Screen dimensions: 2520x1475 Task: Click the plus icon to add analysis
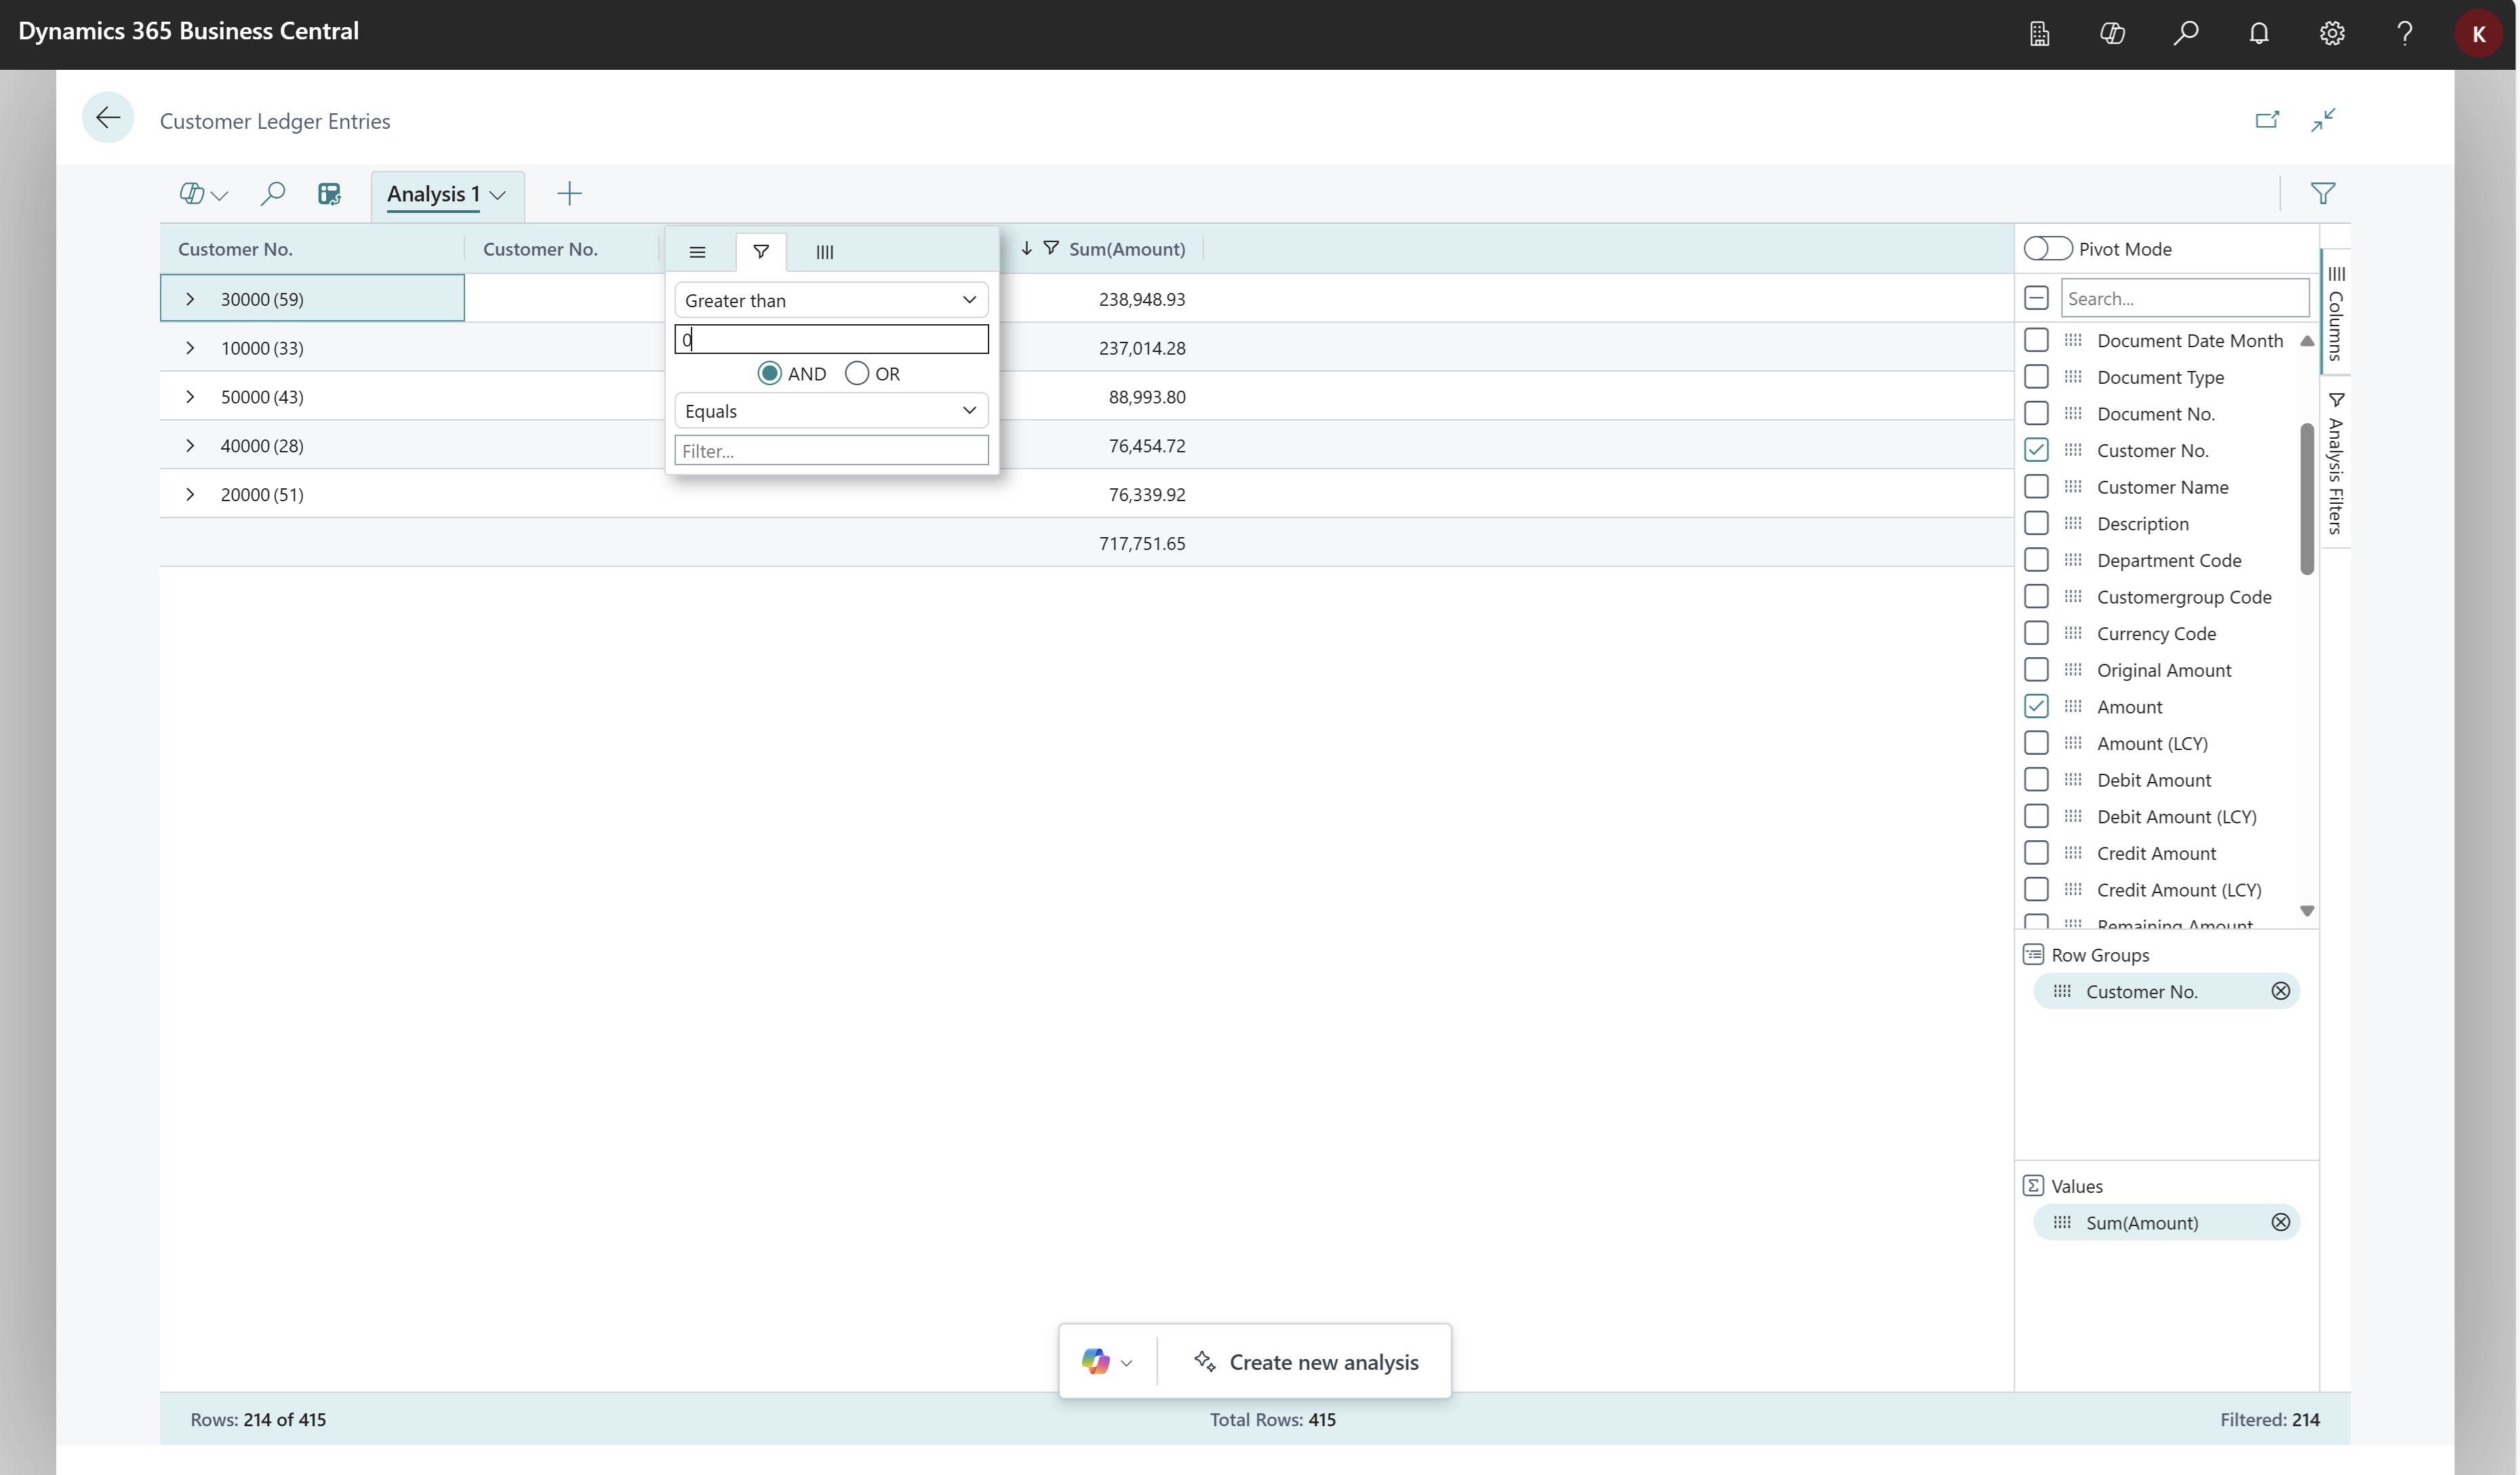pos(569,193)
